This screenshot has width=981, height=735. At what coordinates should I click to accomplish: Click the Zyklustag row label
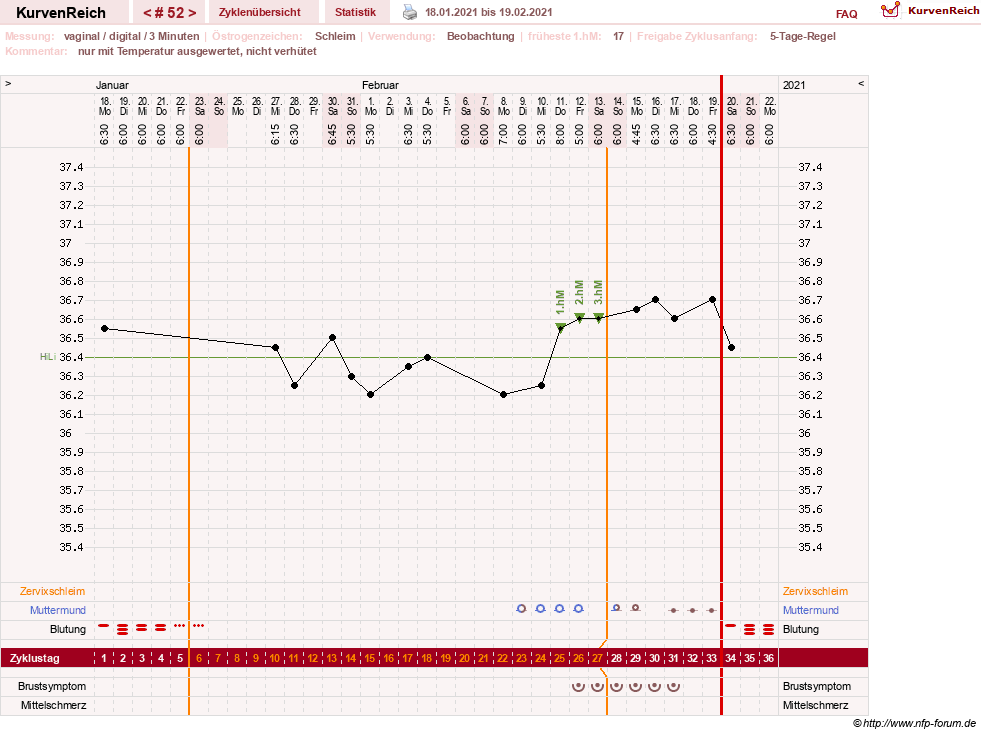coord(34,658)
